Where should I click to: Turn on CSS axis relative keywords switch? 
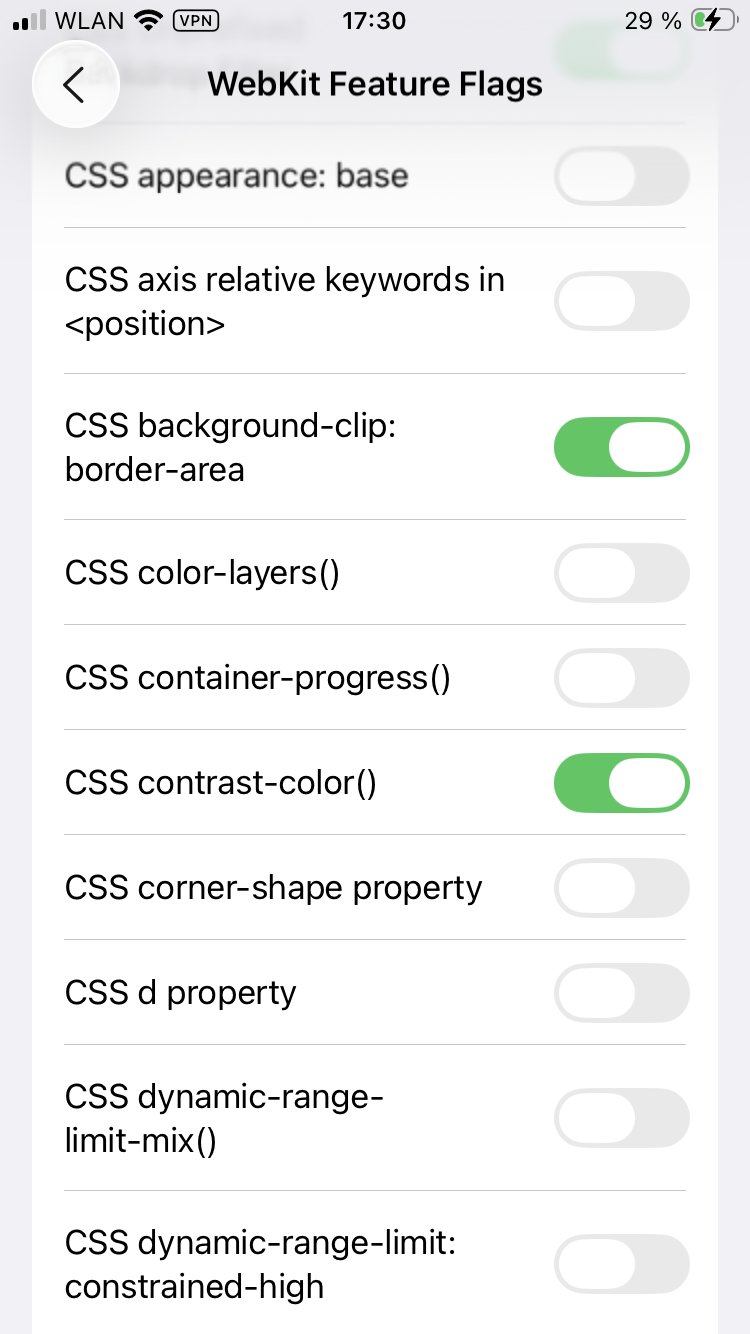pyautogui.click(x=621, y=301)
